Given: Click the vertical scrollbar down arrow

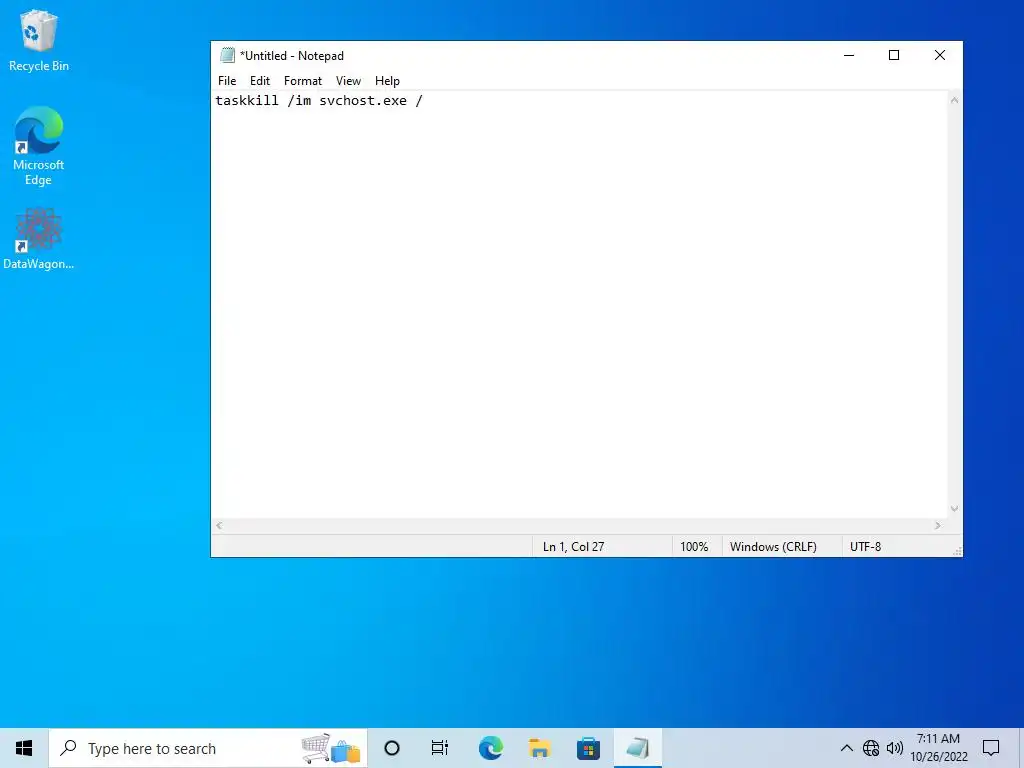Looking at the screenshot, I should click(x=954, y=509).
